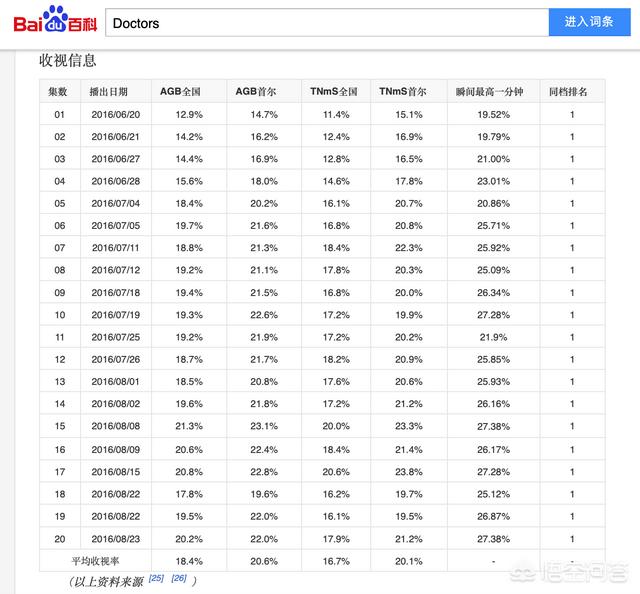Click the peak value 25.12%
The height and width of the screenshot is (594, 640).
coord(493,494)
